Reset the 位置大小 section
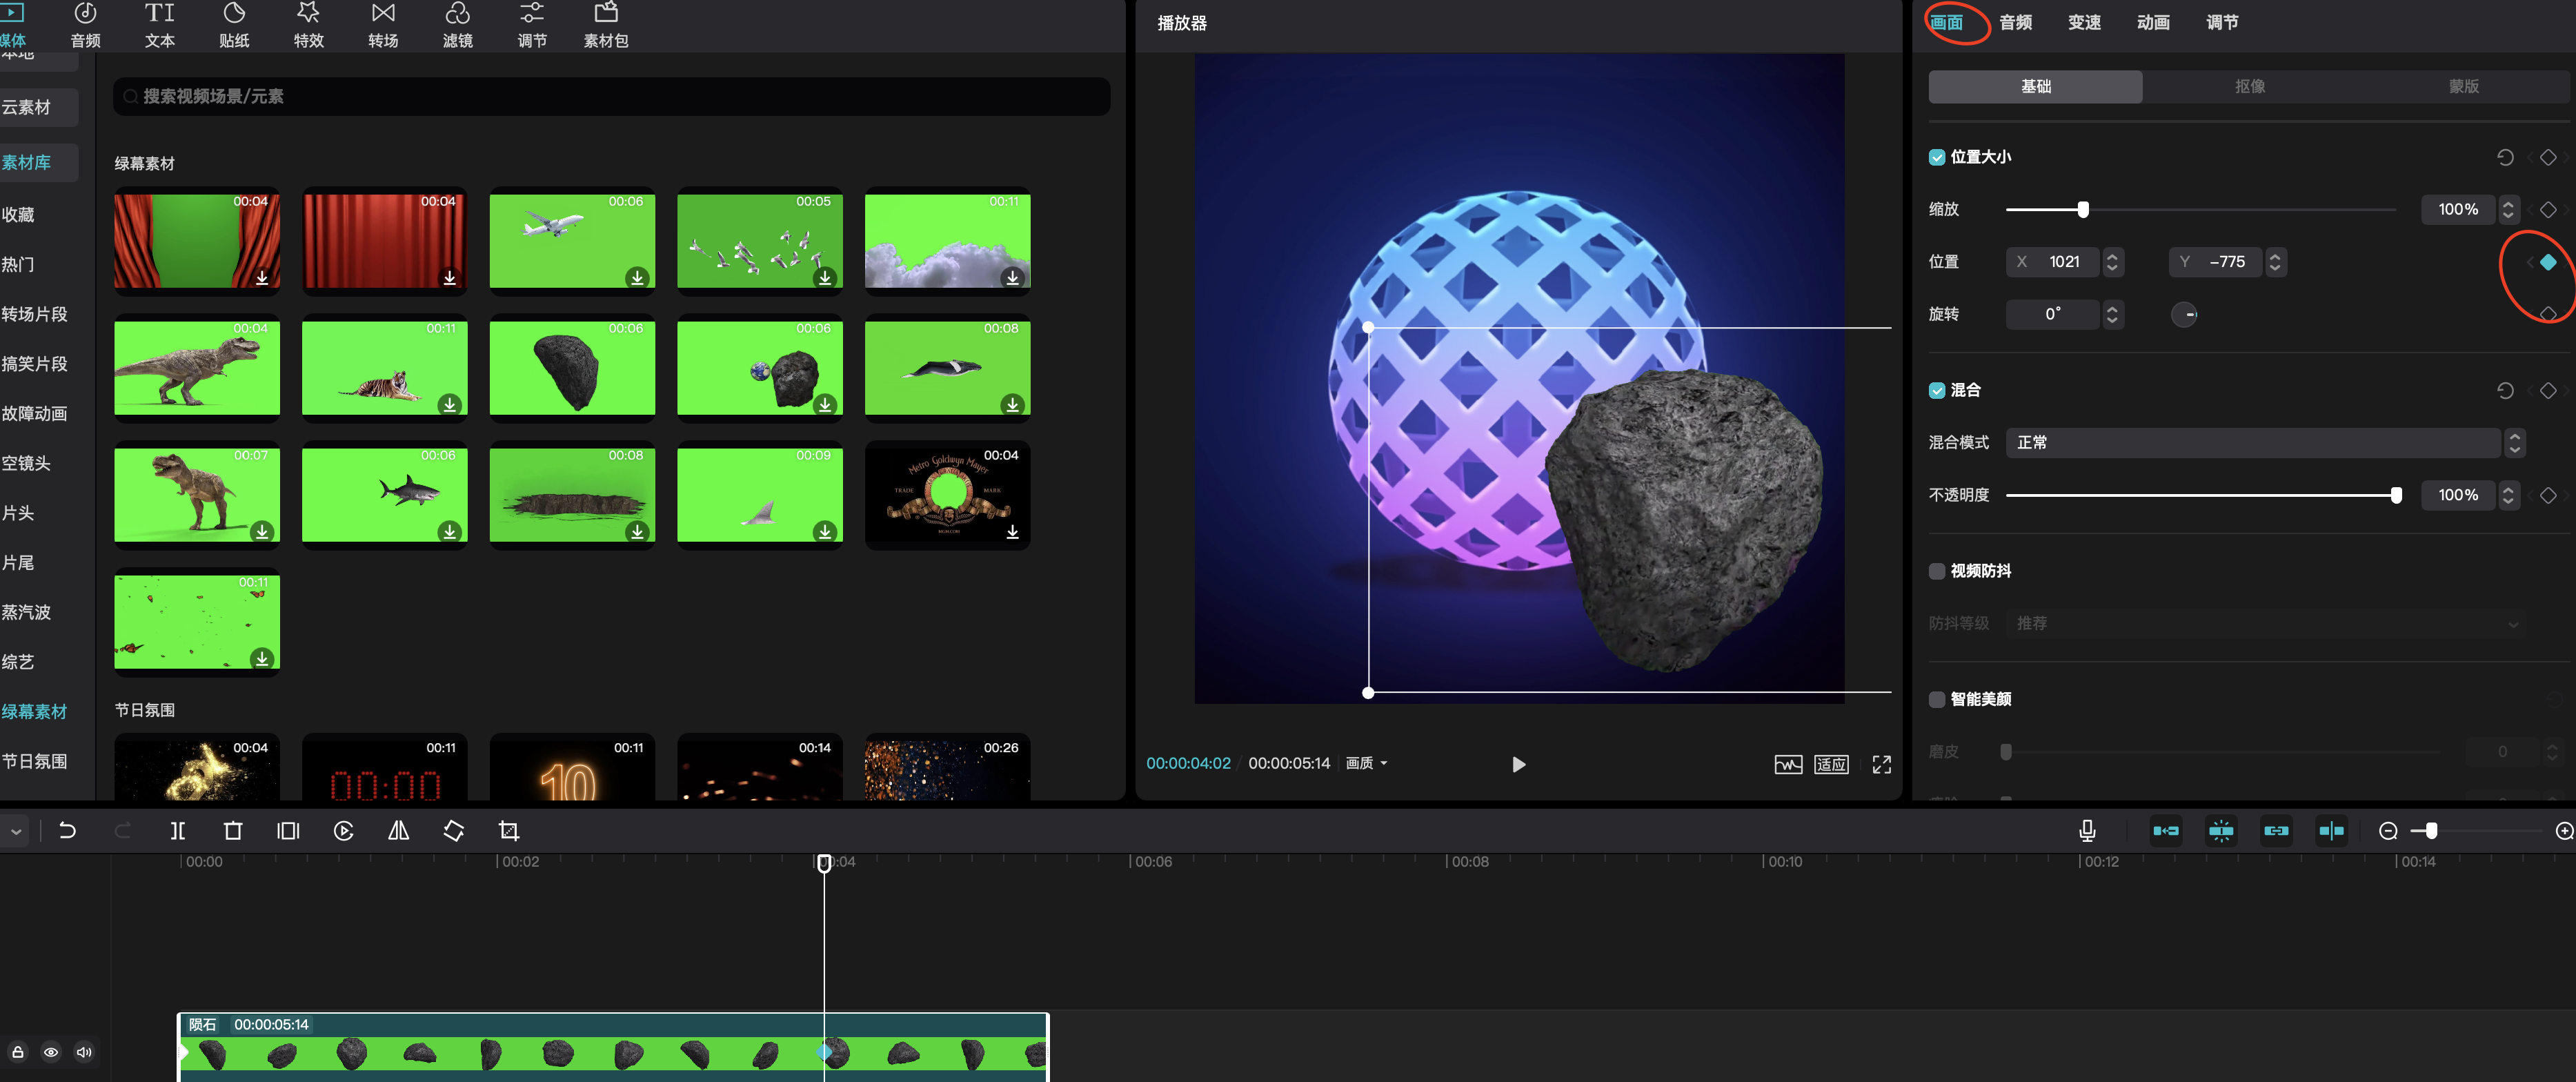Screen dimensions: 2576x1082 click(2505, 157)
